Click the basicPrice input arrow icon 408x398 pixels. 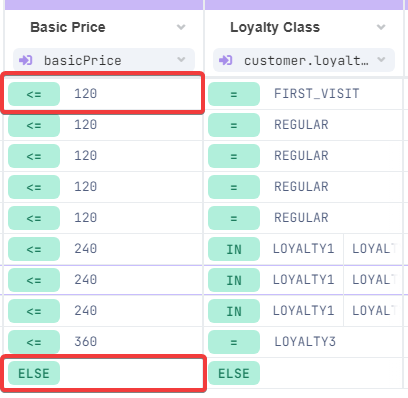point(26,60)
